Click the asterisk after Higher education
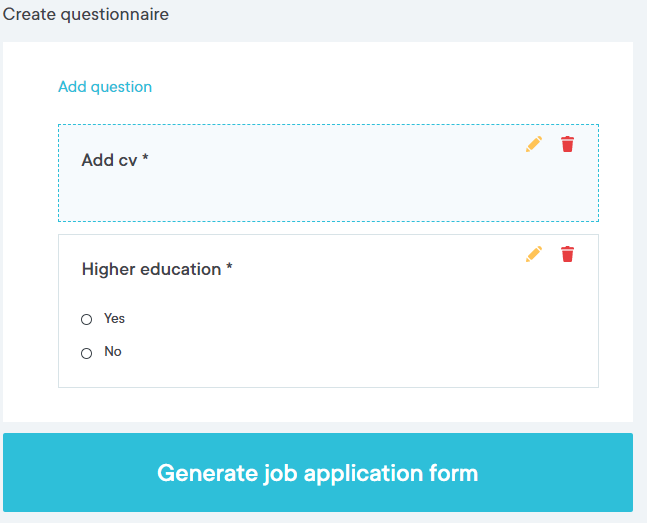The height and width of the screenshot is (523, 647). coord(229,268)
